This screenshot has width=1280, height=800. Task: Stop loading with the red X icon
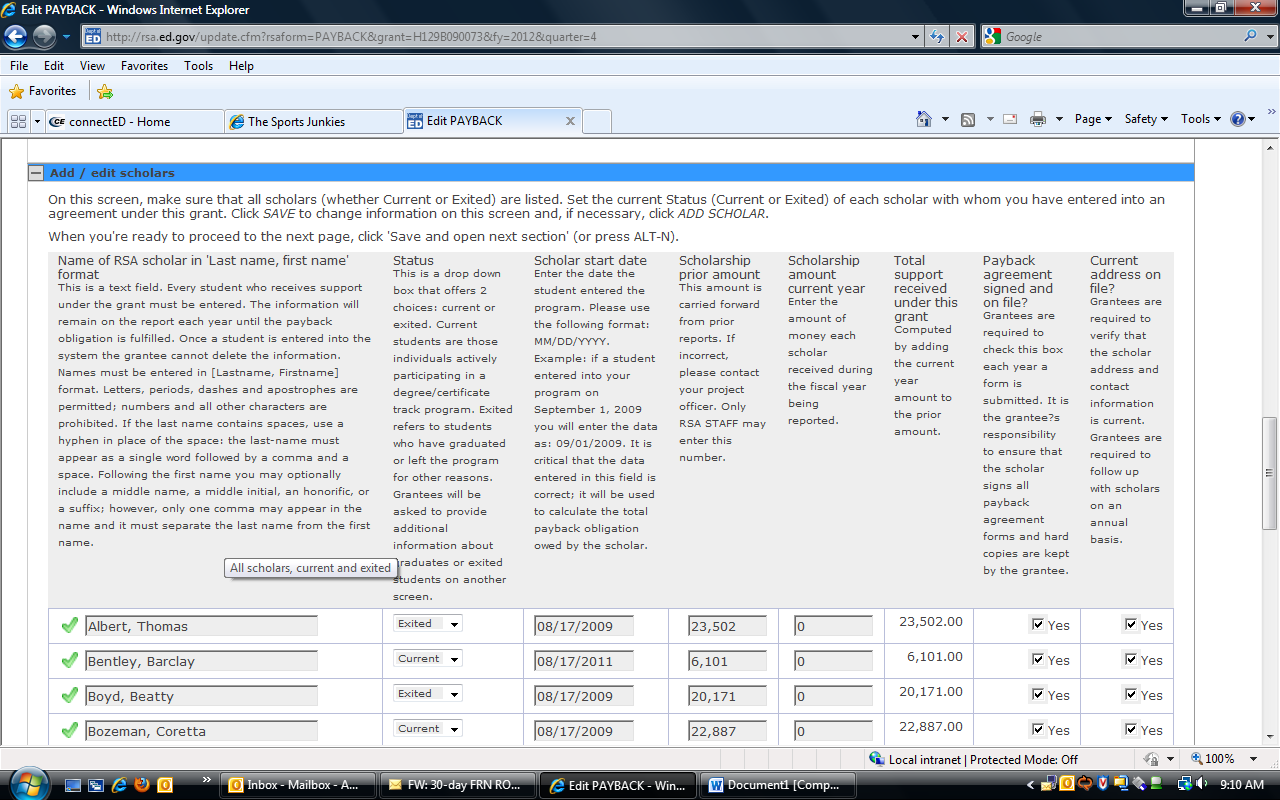pos(962,37)
